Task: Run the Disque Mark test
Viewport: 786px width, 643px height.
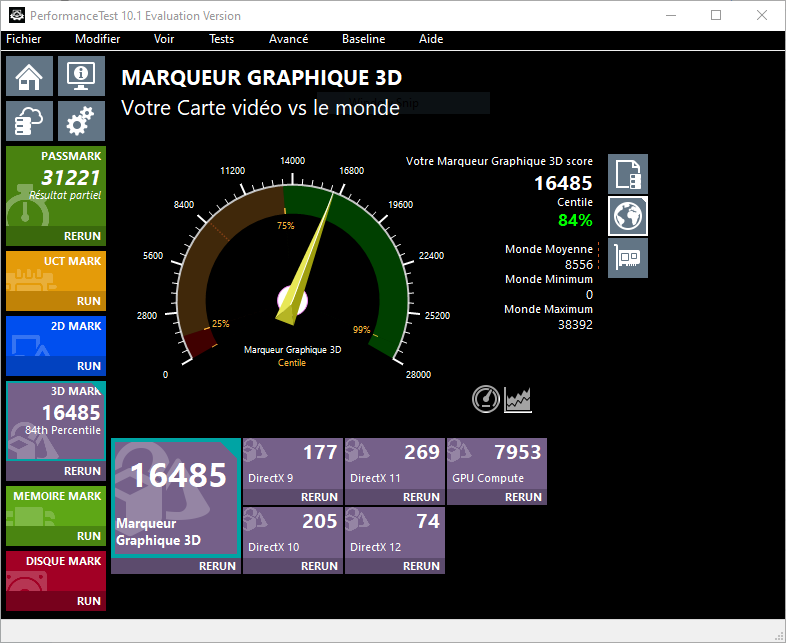Action: click(89, 601)
